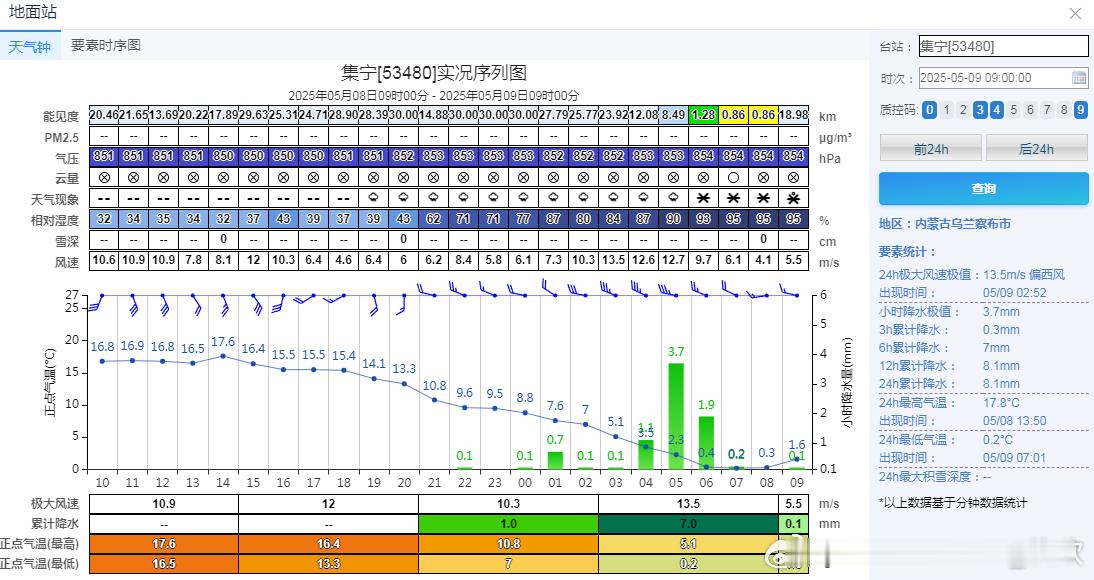Focus the 台站 input showing 集宁[53480]
This screenshot has width=1094, height=580.
click(1003, 46)
